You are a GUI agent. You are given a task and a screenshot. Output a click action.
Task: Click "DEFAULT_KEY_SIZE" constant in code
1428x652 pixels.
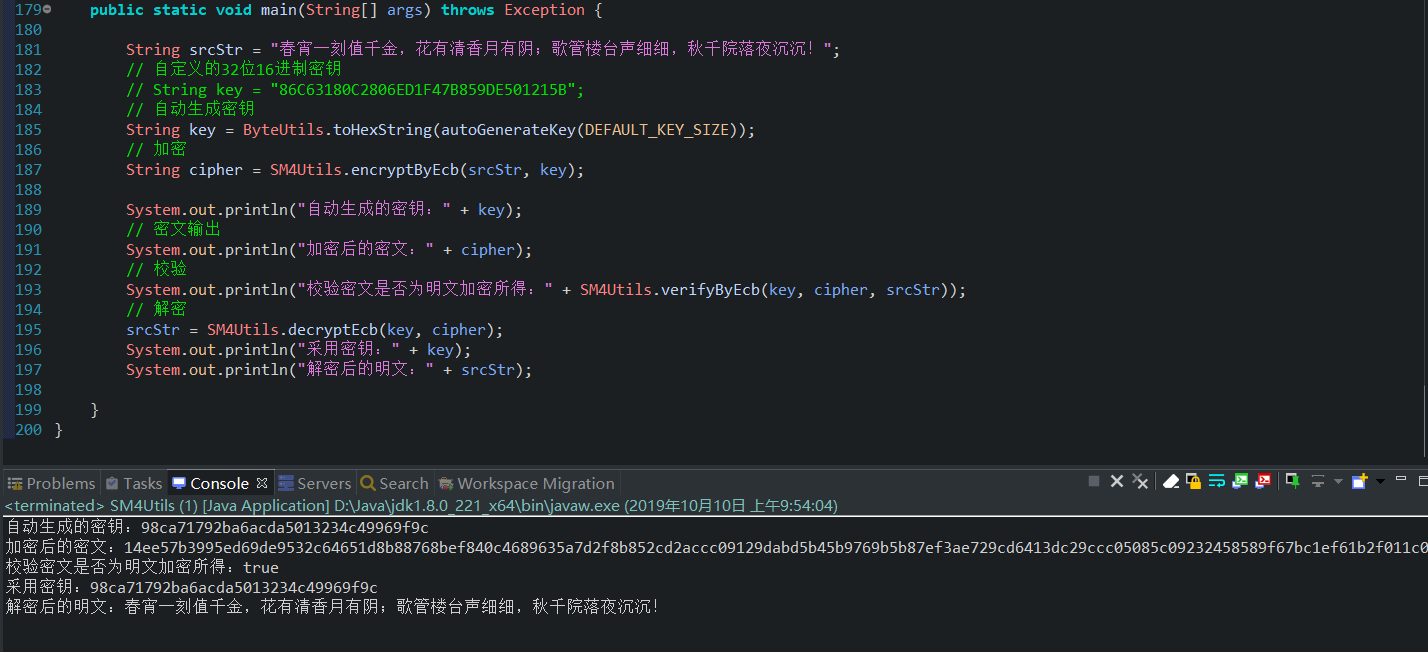(x=657, y=130)
